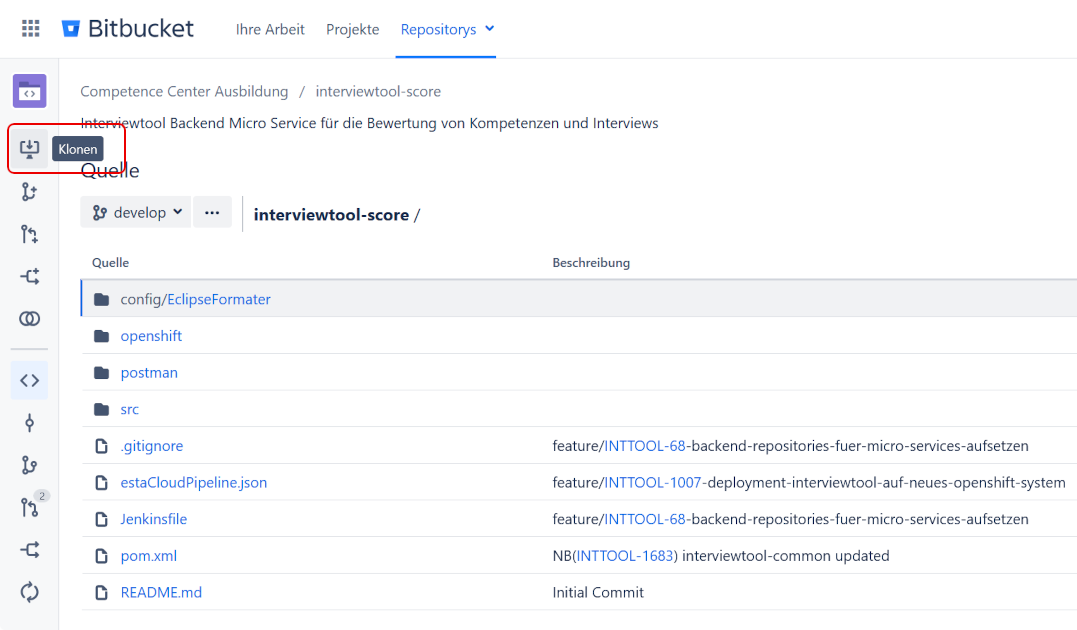Click the create branch sidebar icon
Screen dimensions: 1077x630
tap(30, 192)
